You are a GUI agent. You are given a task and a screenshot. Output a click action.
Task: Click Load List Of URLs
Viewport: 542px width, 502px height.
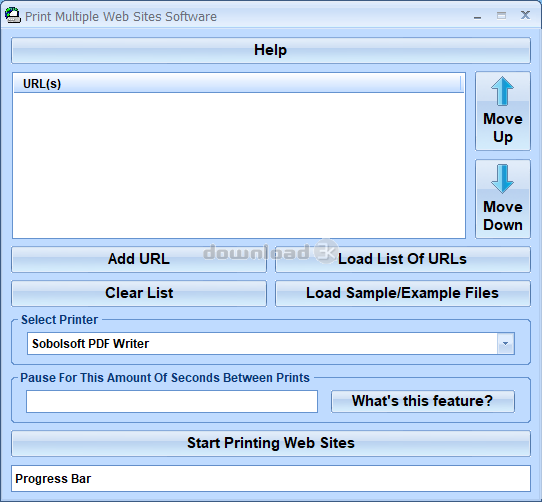[403, 259]
